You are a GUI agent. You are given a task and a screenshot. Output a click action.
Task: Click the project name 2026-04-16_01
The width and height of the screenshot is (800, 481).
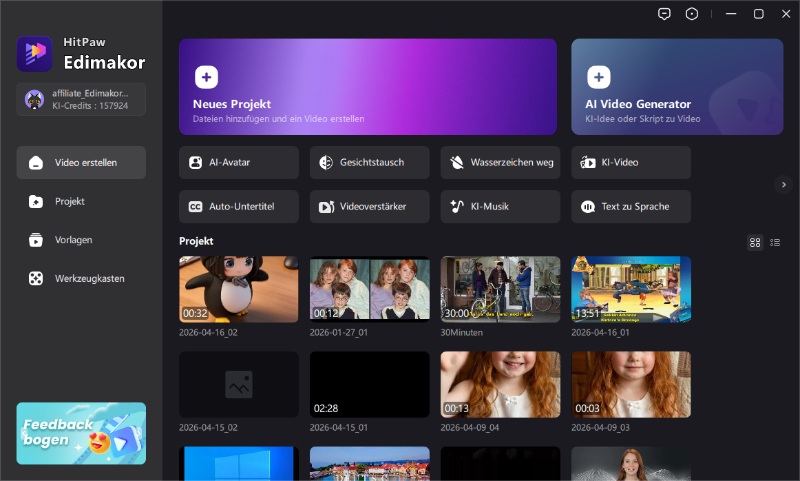pos(601,333)
